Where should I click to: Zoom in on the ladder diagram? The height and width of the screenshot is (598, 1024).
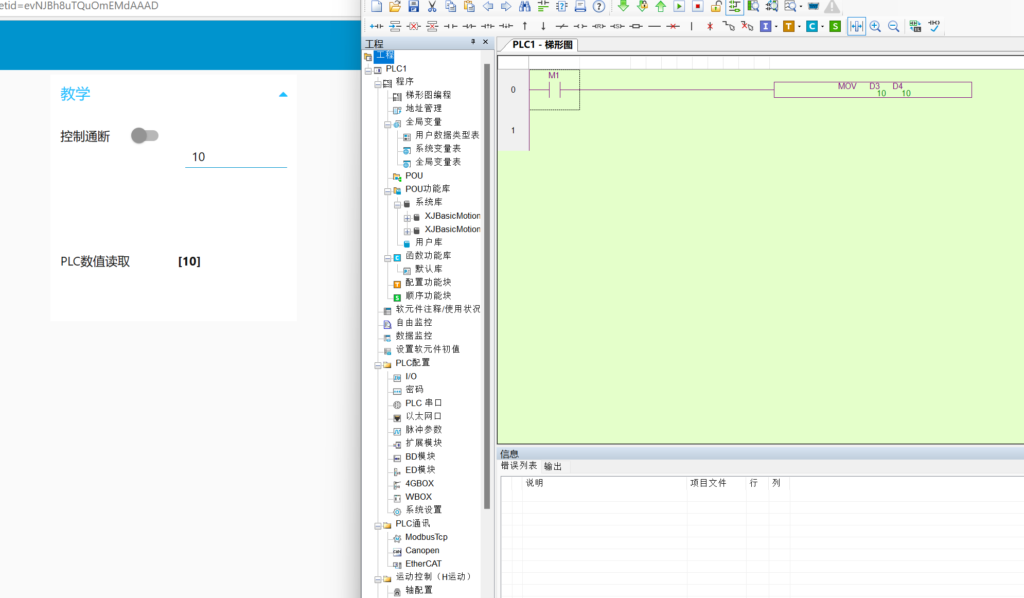tap(875, 26)
